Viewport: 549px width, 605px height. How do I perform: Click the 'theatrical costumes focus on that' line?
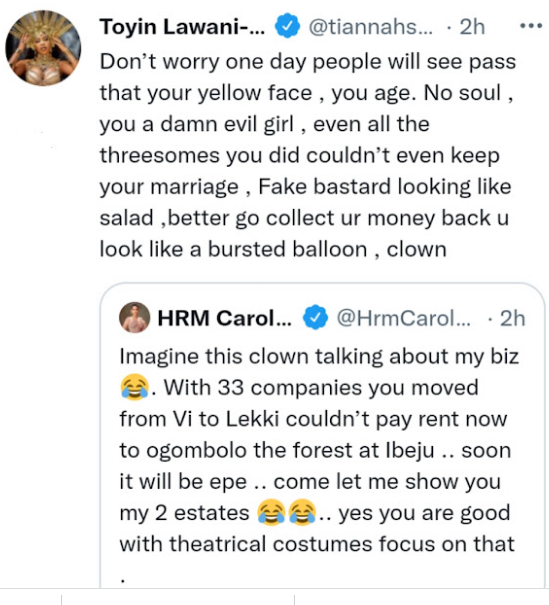[317, 544]
